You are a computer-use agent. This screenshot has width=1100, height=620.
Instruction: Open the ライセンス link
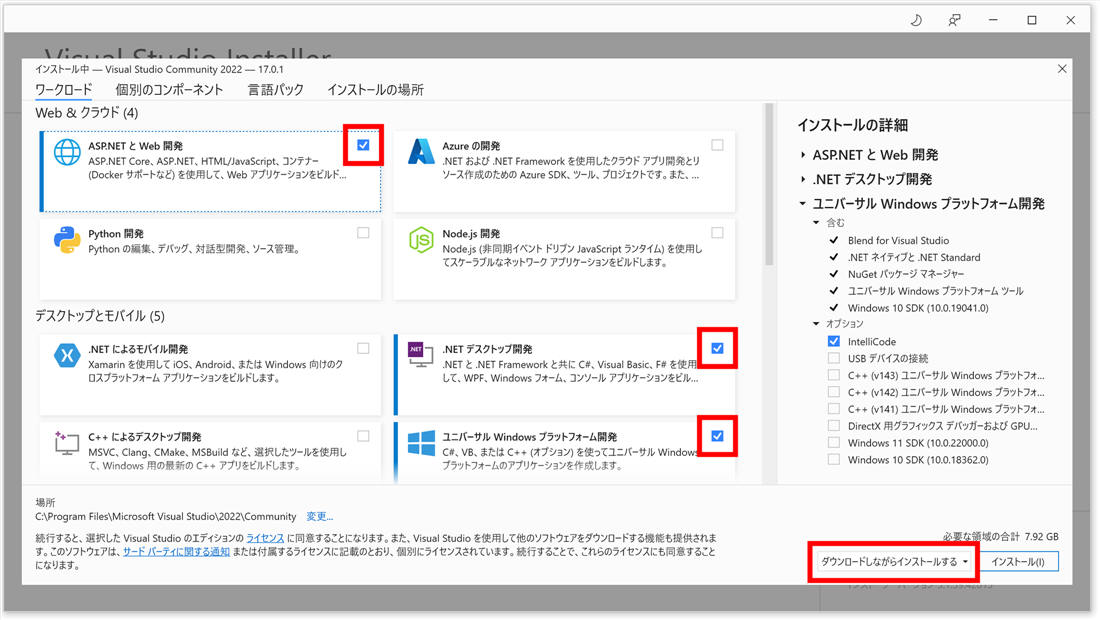pos(265,538)
